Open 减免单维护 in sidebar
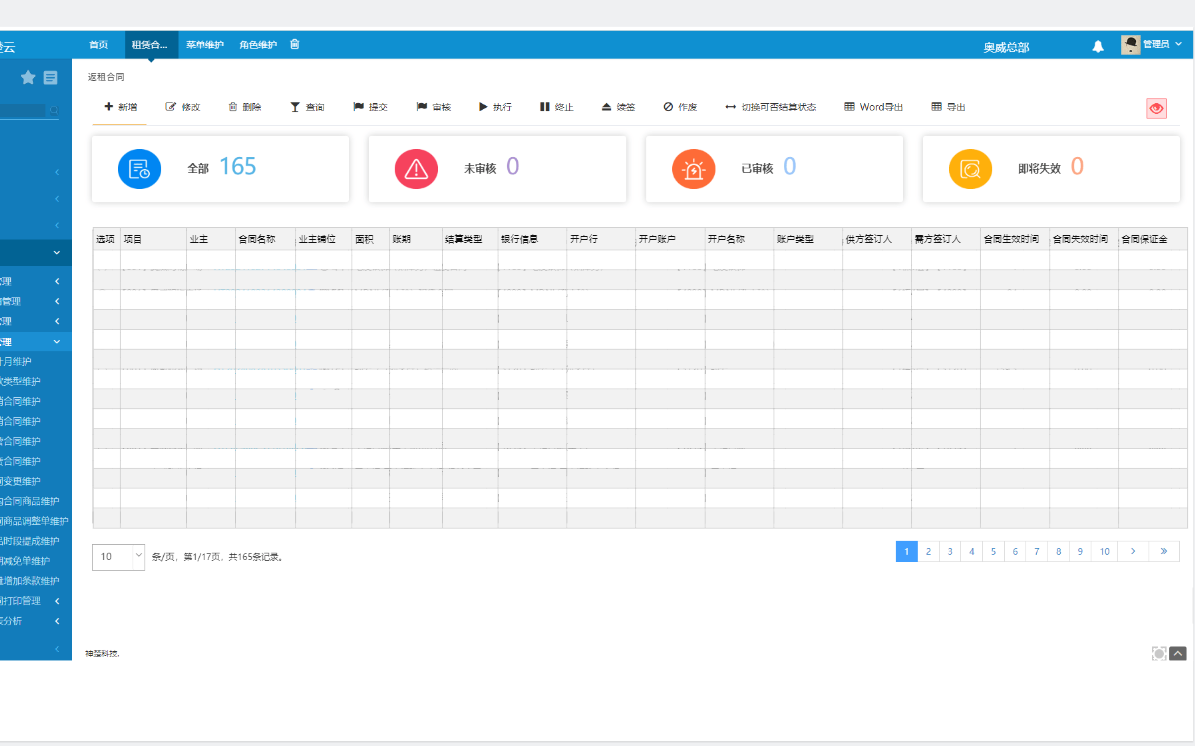This screenshot has width=1195, height=746. click(26, 561)
